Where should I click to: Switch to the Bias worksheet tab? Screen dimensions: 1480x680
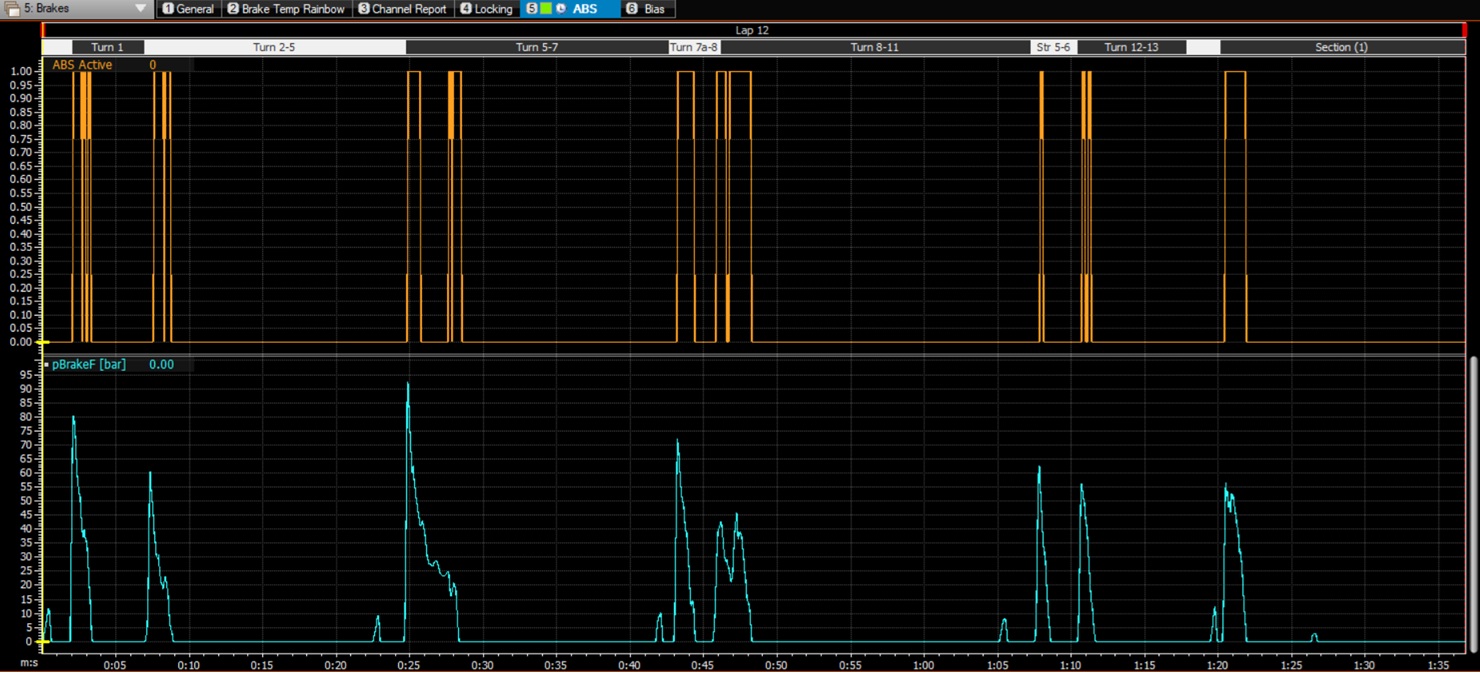[654, 9]
